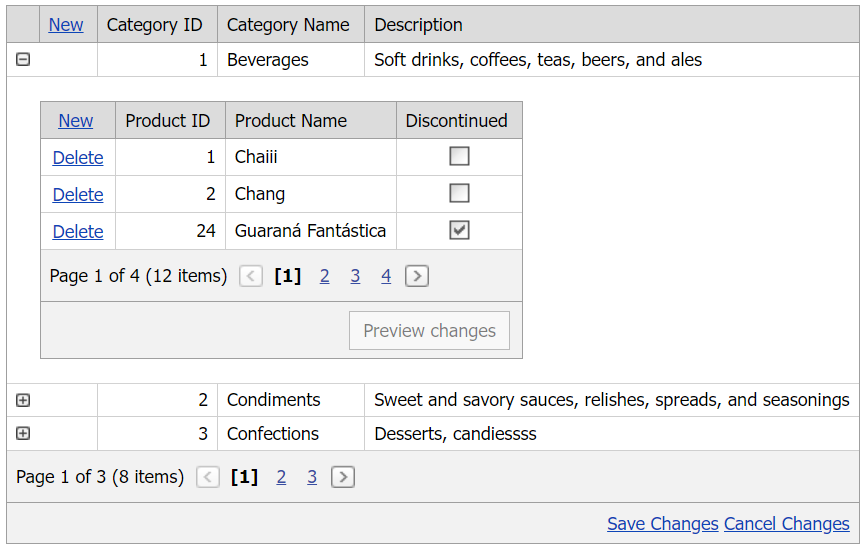The image size is (865, 550).
Task: Go to next page in category pager
Action: (x=343, y=477)
